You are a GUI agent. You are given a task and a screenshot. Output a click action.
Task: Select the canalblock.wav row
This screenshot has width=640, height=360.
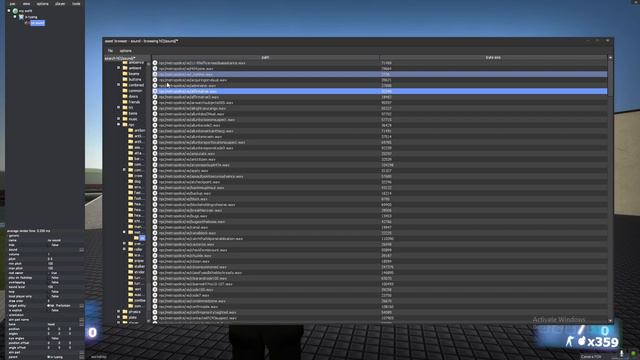point(380,233)
